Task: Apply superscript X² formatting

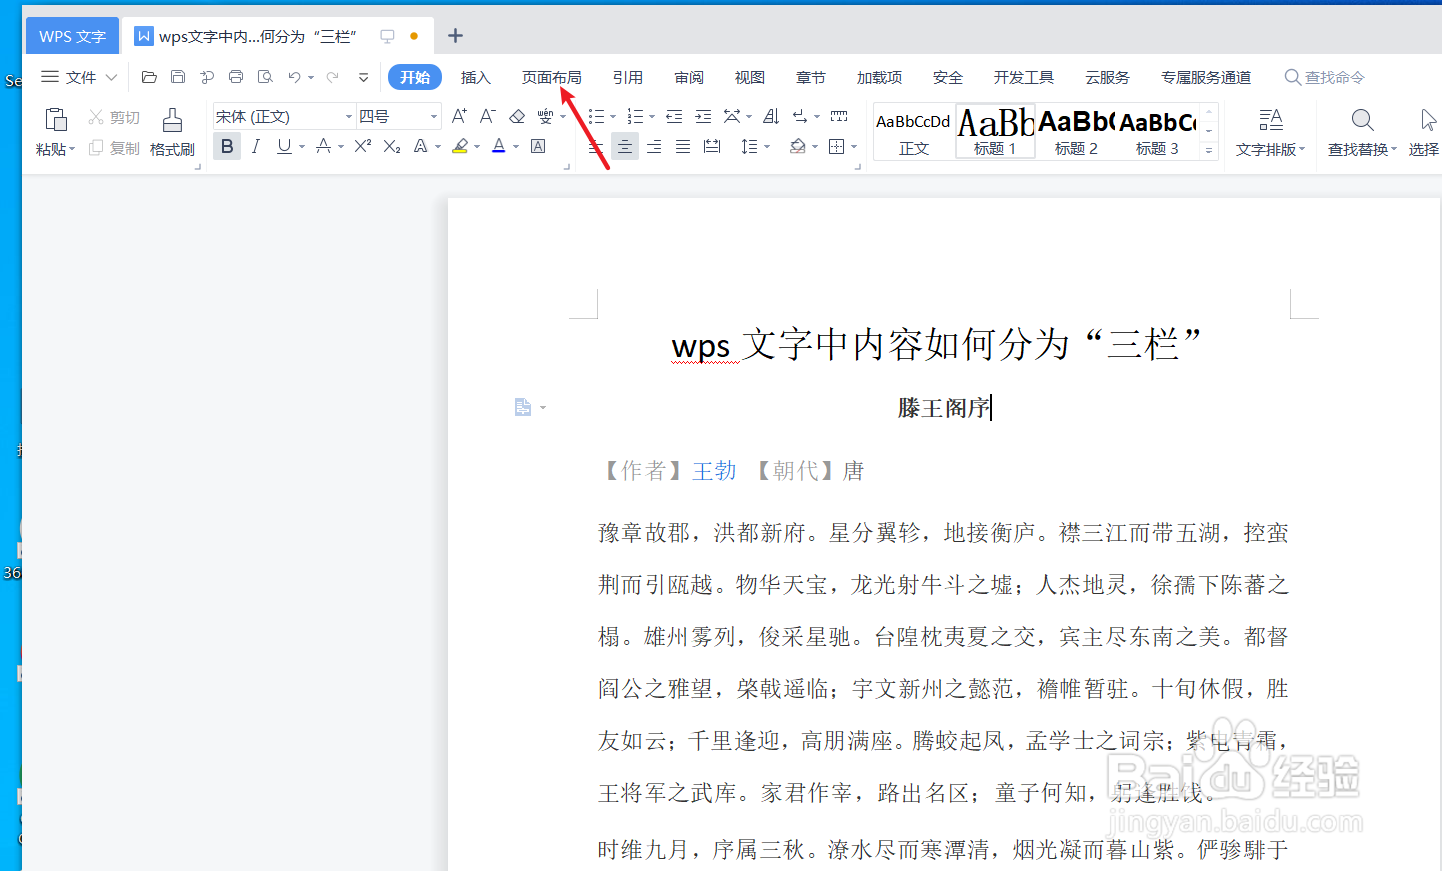Action: pyautogui.click(x=362, y=146)
